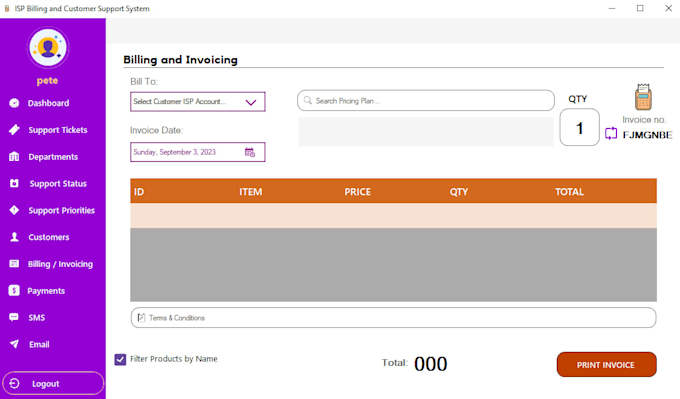Image resolution: width=680 pixels, height=399 pixels.
Task: Minimize the application window
Action: (612, 8)
